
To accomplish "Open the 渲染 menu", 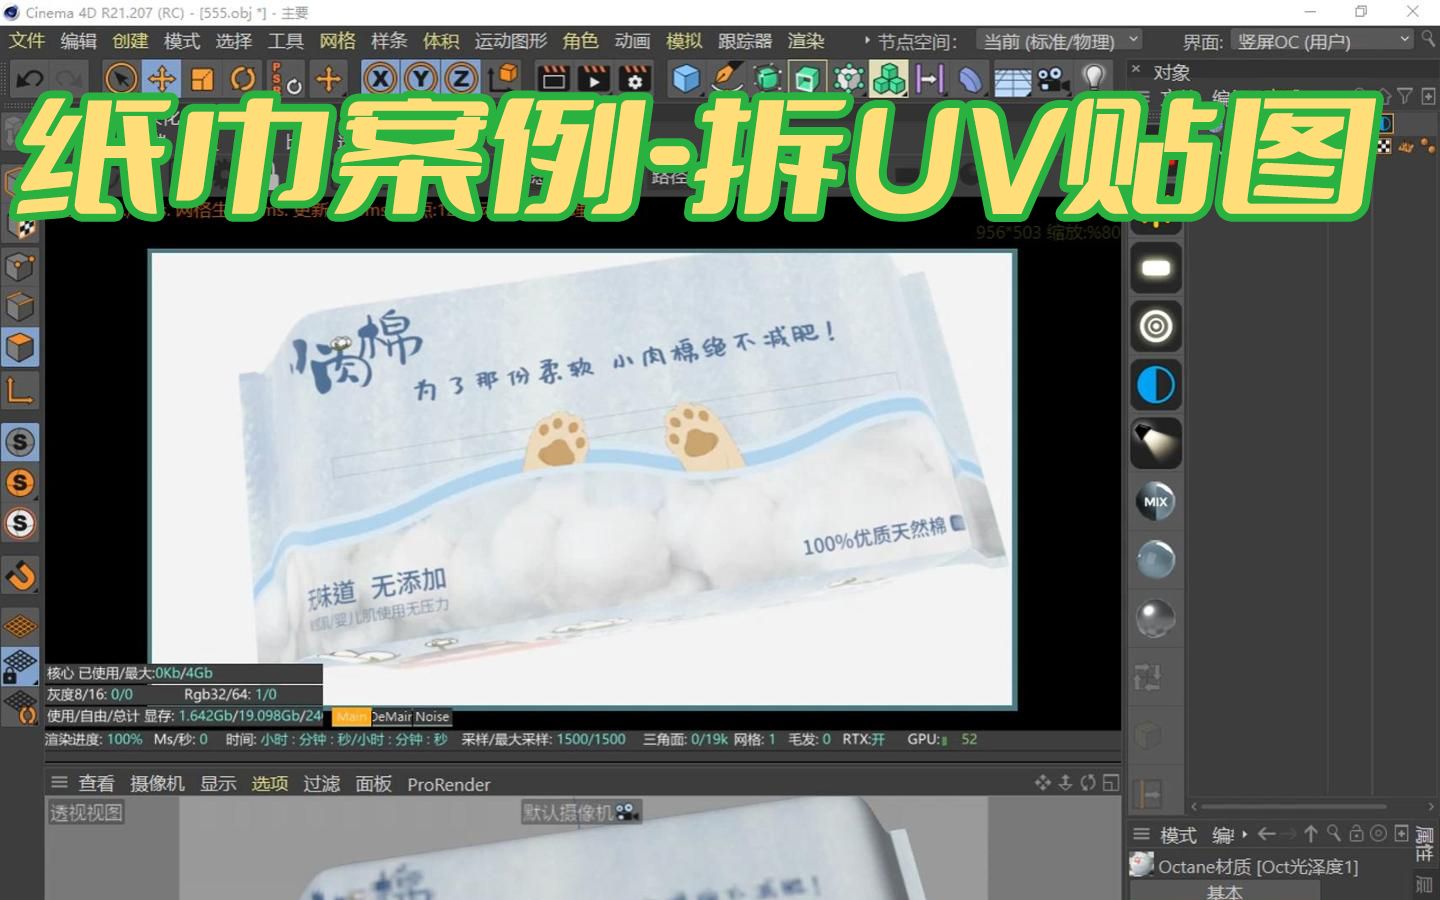I will (805, 41).
